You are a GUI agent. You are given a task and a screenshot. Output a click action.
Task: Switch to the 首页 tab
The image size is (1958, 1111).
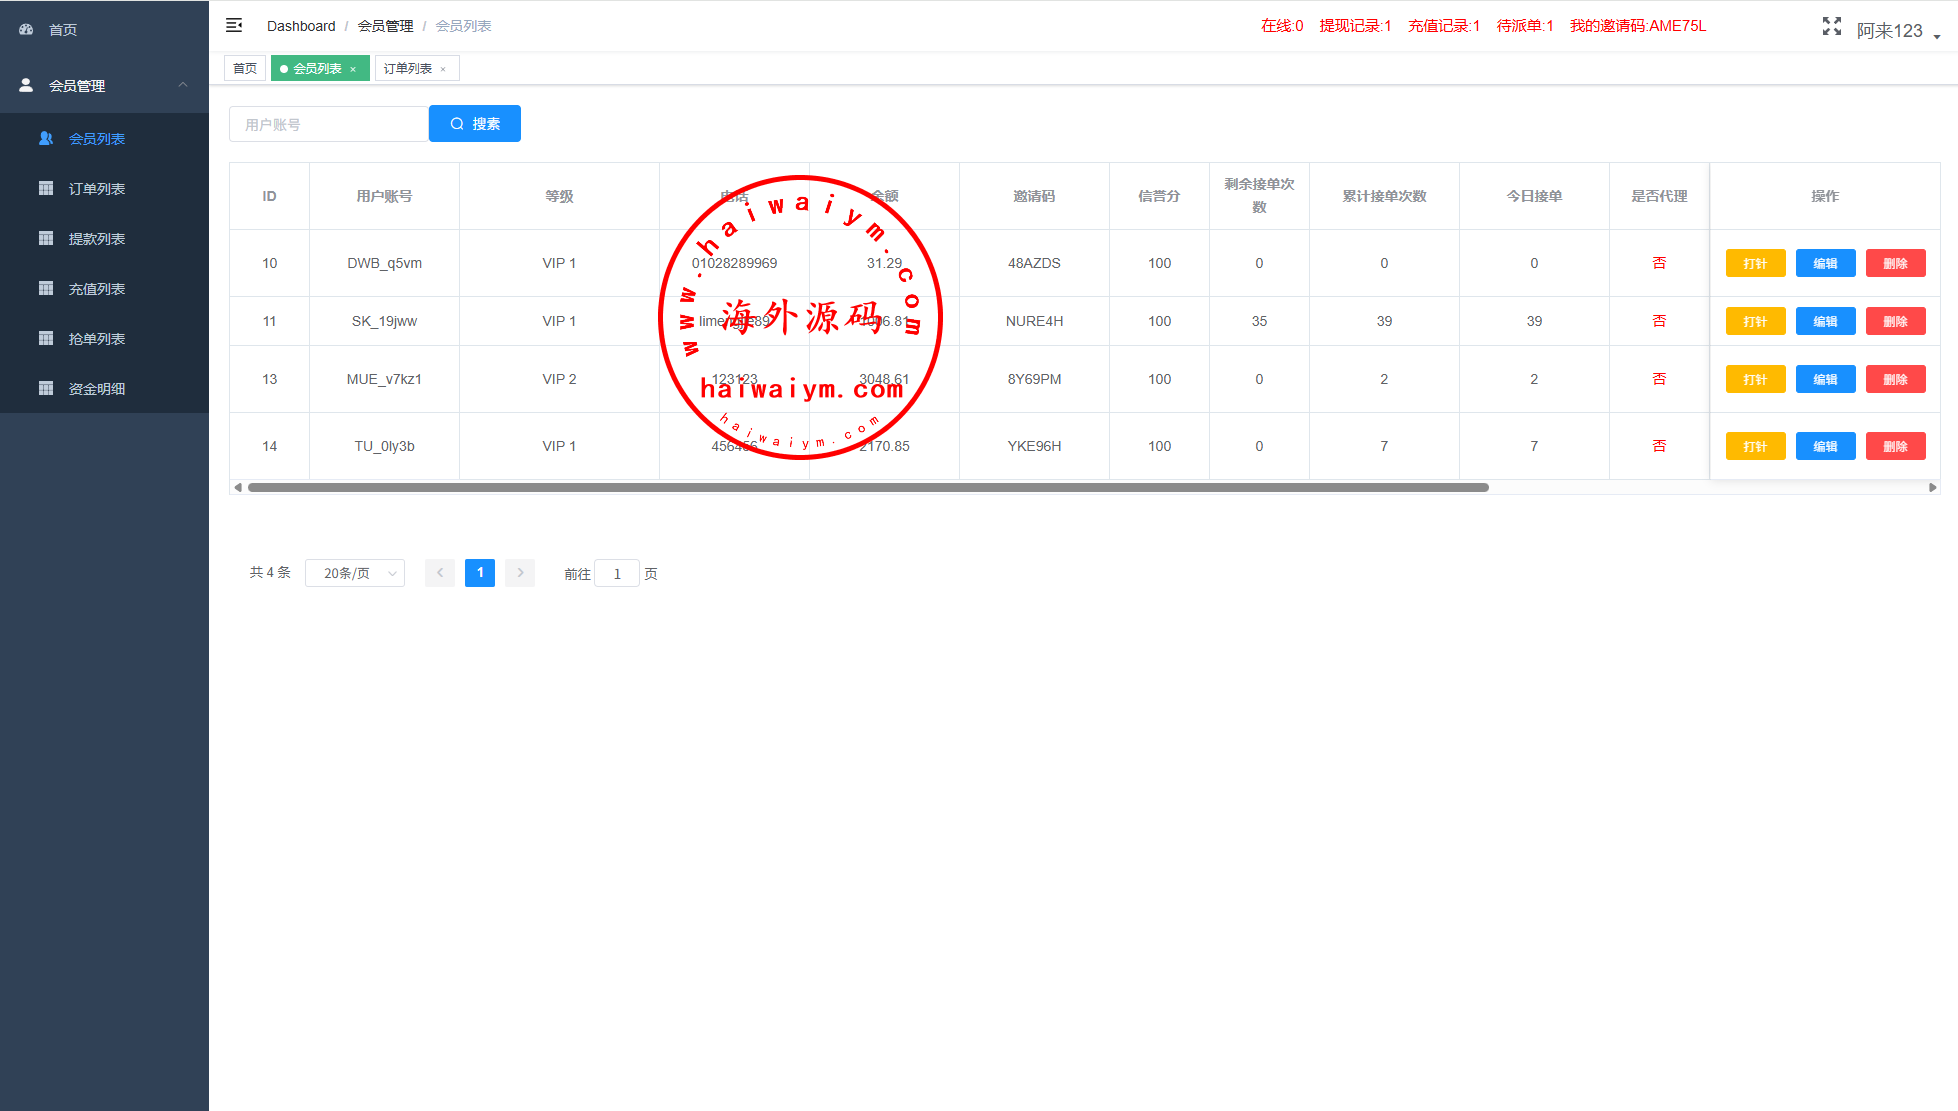pyautogui.click(x=245, y=68)
